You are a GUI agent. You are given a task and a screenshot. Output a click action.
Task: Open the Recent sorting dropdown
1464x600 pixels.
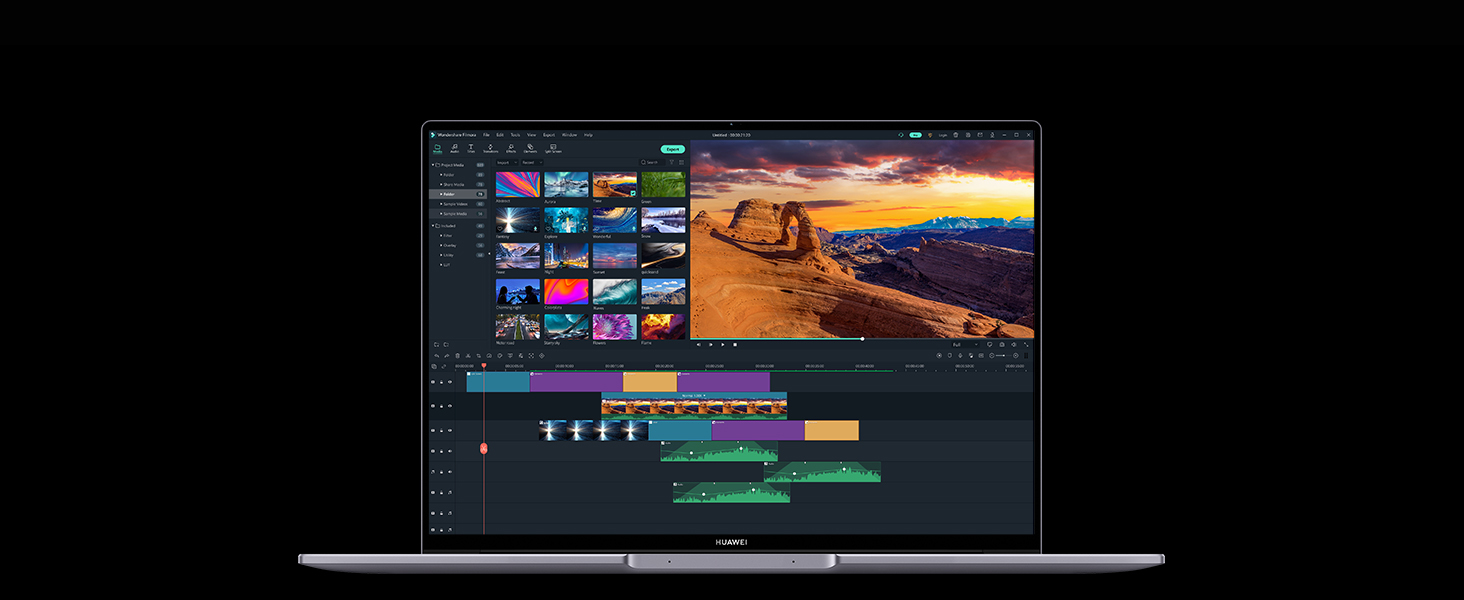531,163
